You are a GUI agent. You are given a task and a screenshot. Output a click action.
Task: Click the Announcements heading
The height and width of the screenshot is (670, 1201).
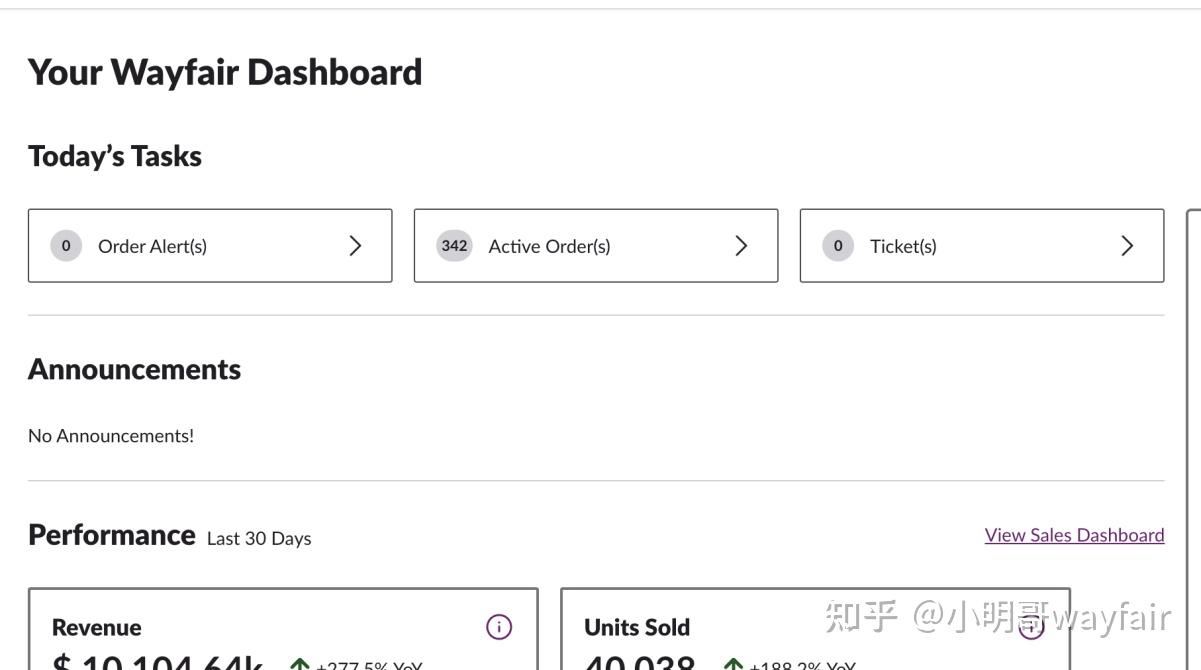[x=134, y=369]
